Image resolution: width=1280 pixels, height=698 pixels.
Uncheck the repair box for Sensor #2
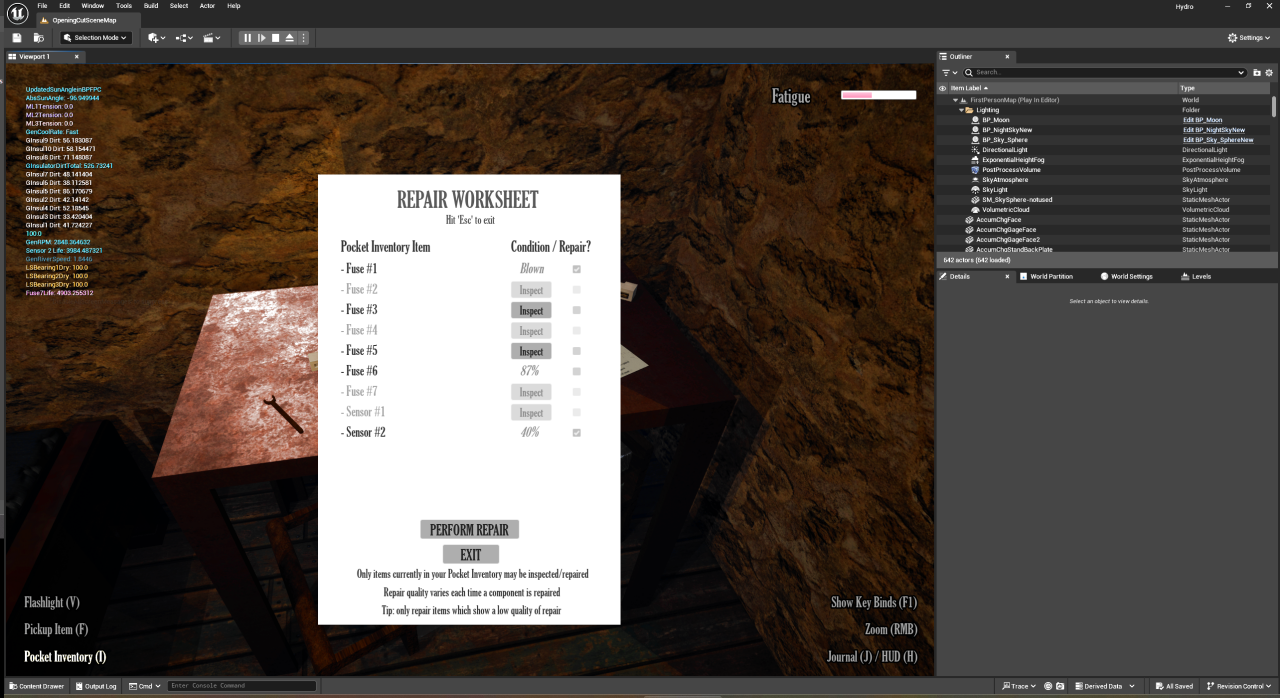click(x=576, y=432)
